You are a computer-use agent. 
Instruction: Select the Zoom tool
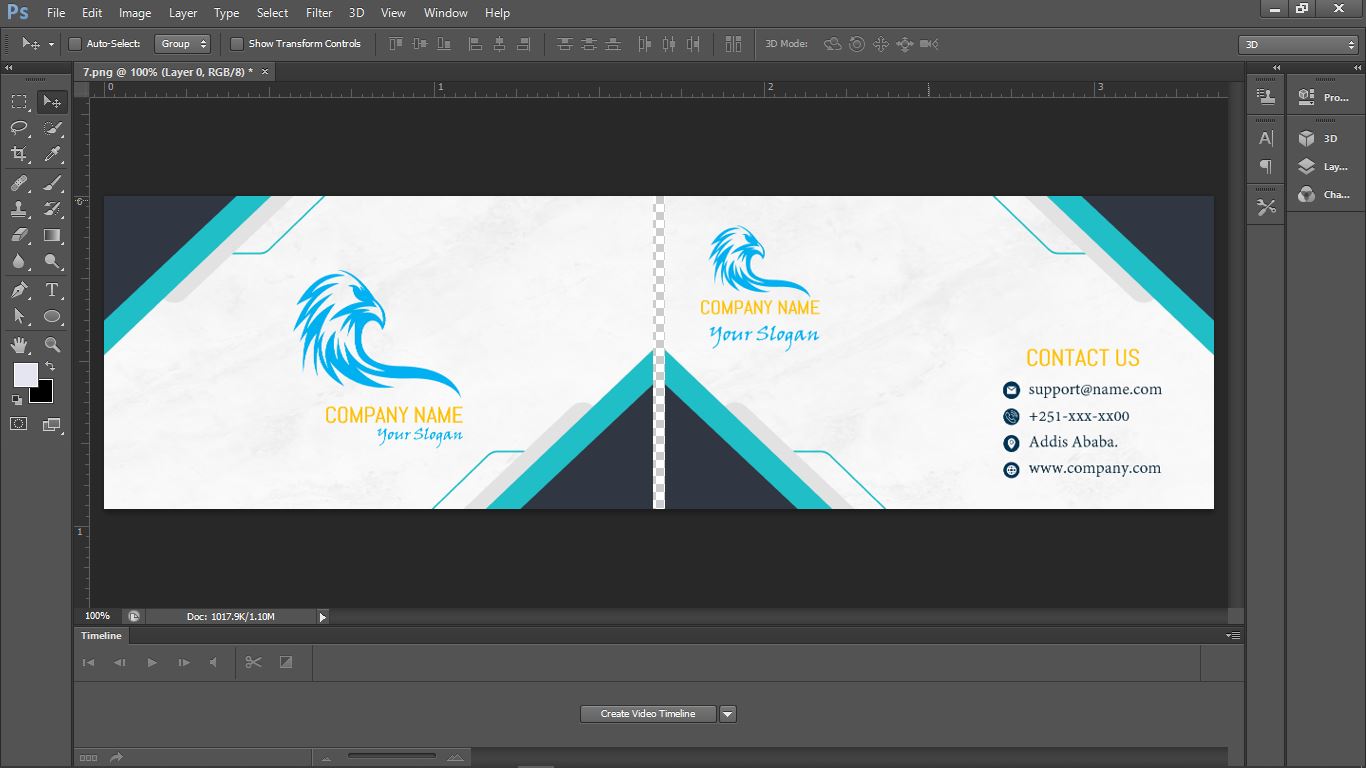click(x=52, y=345)
